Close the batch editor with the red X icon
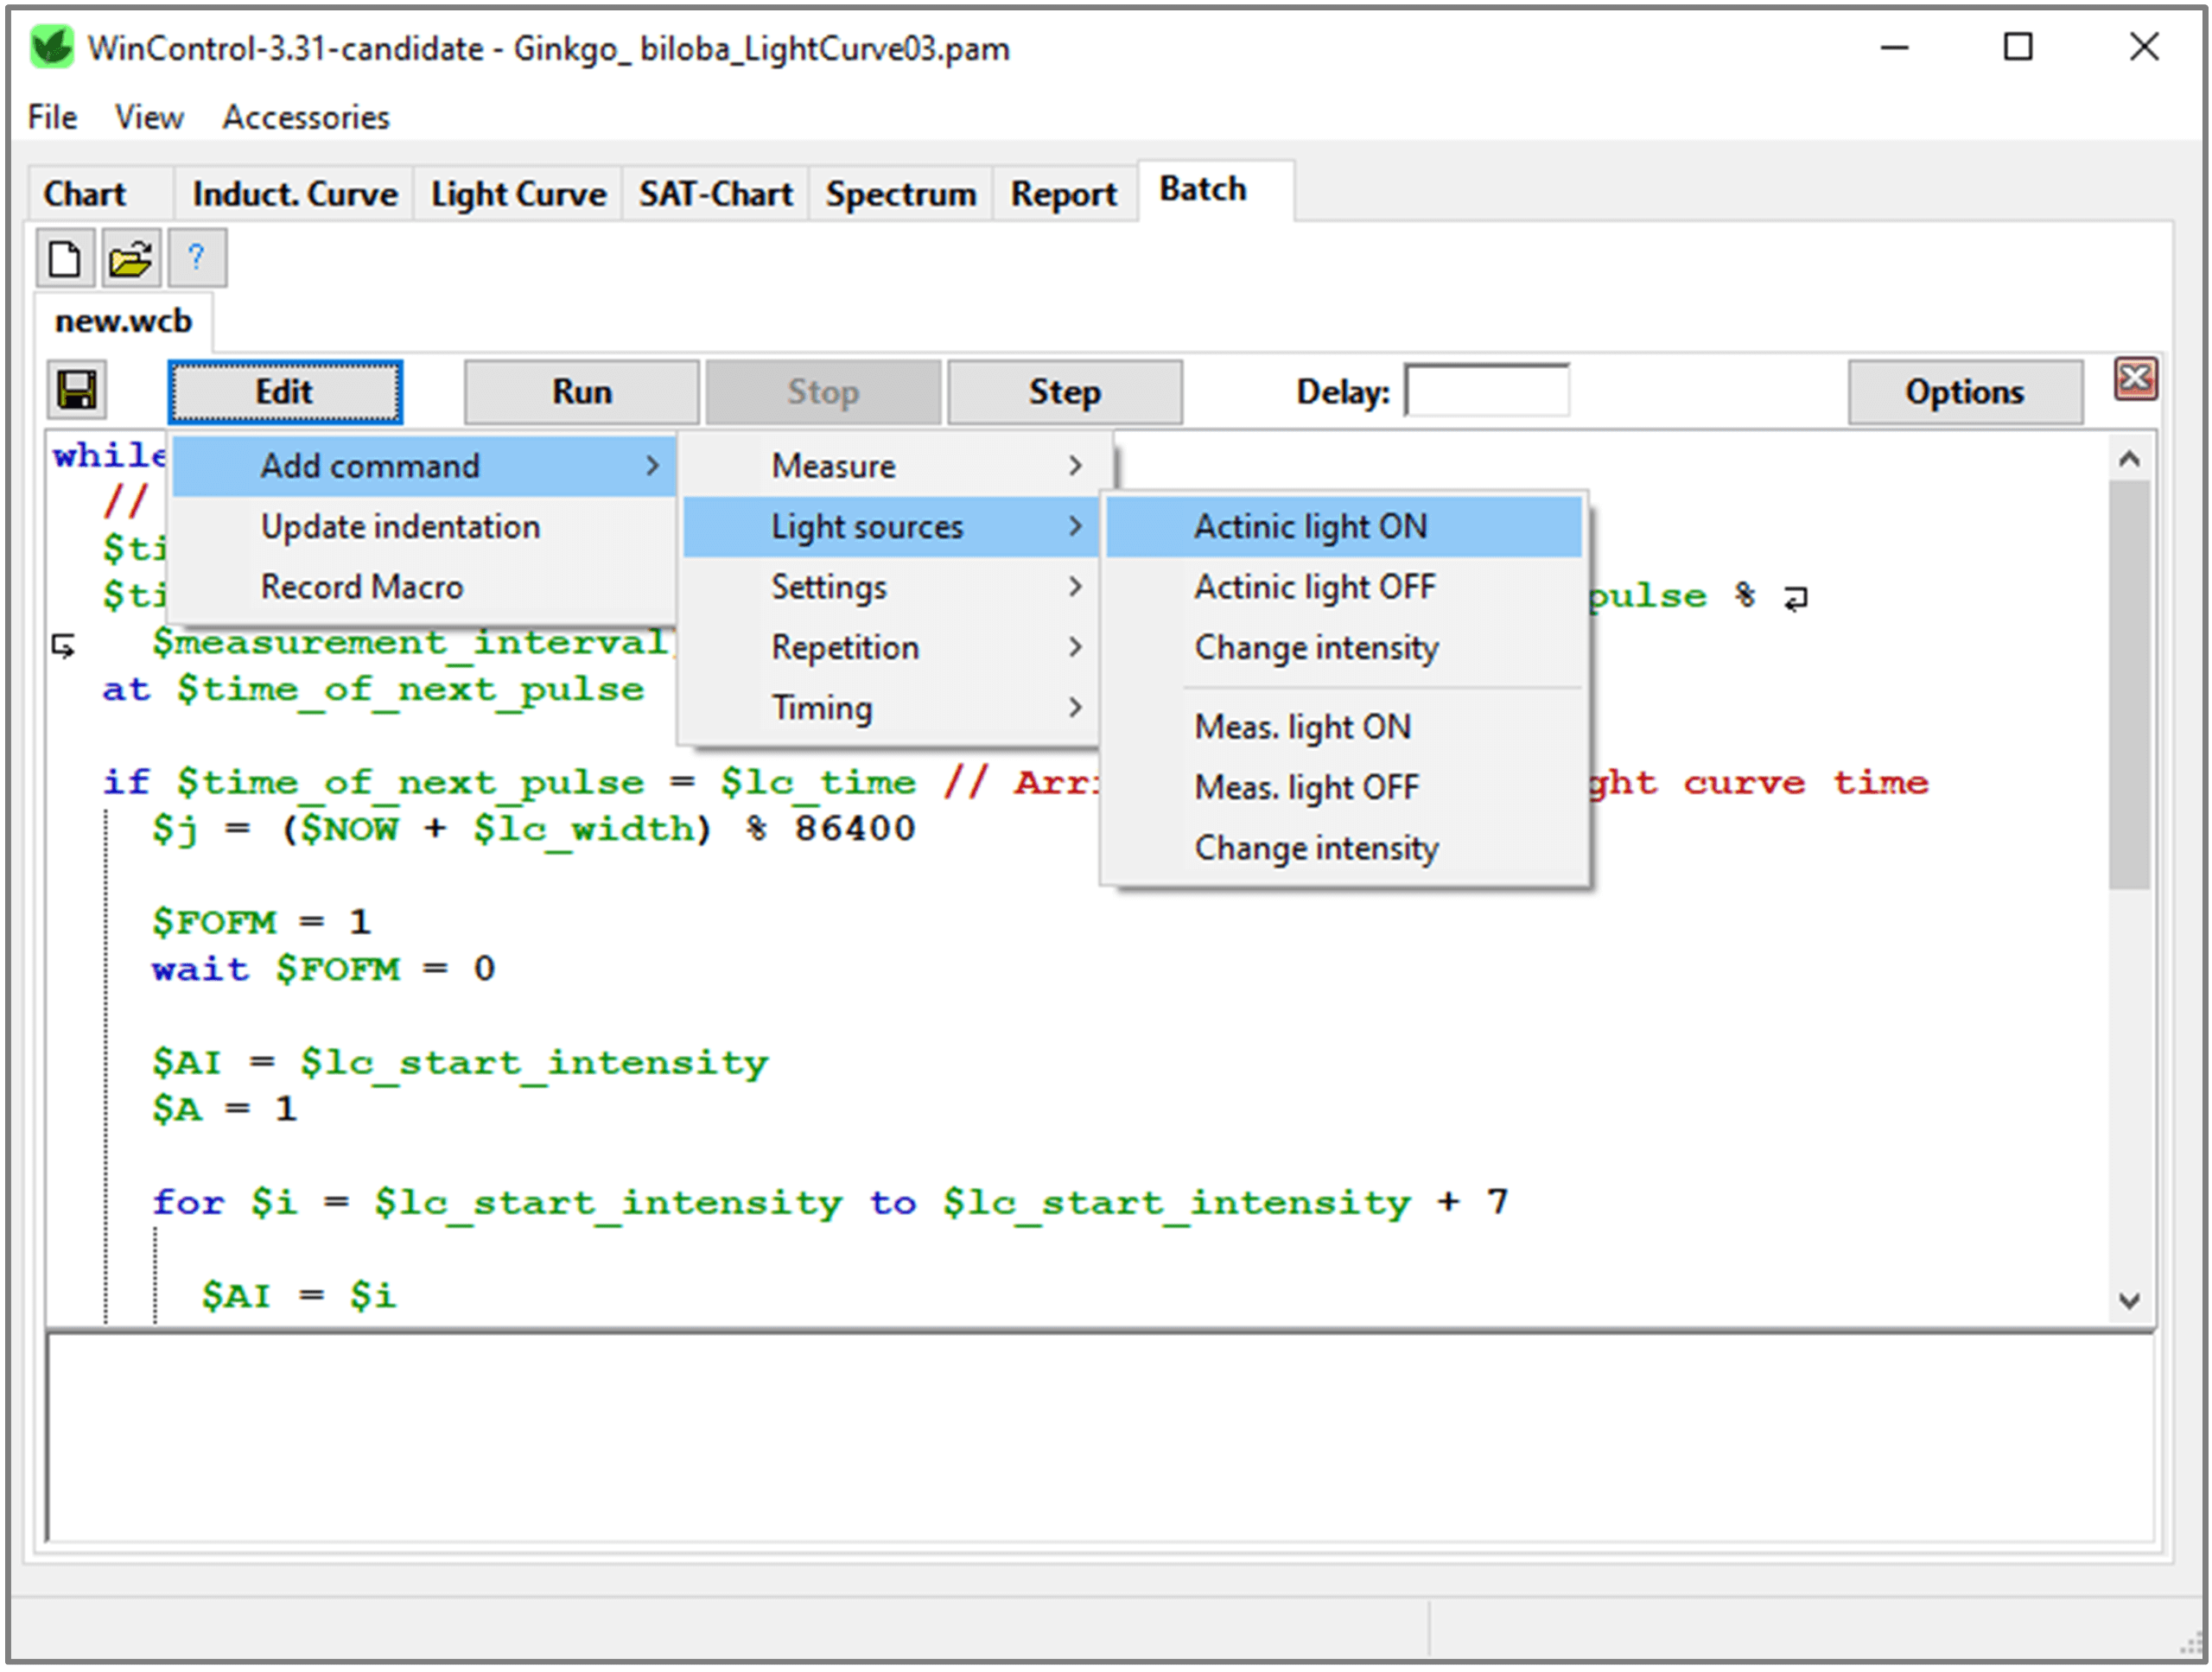Image resolution: width=2212 pixels, height=1672 pixels. [2135, 378]
